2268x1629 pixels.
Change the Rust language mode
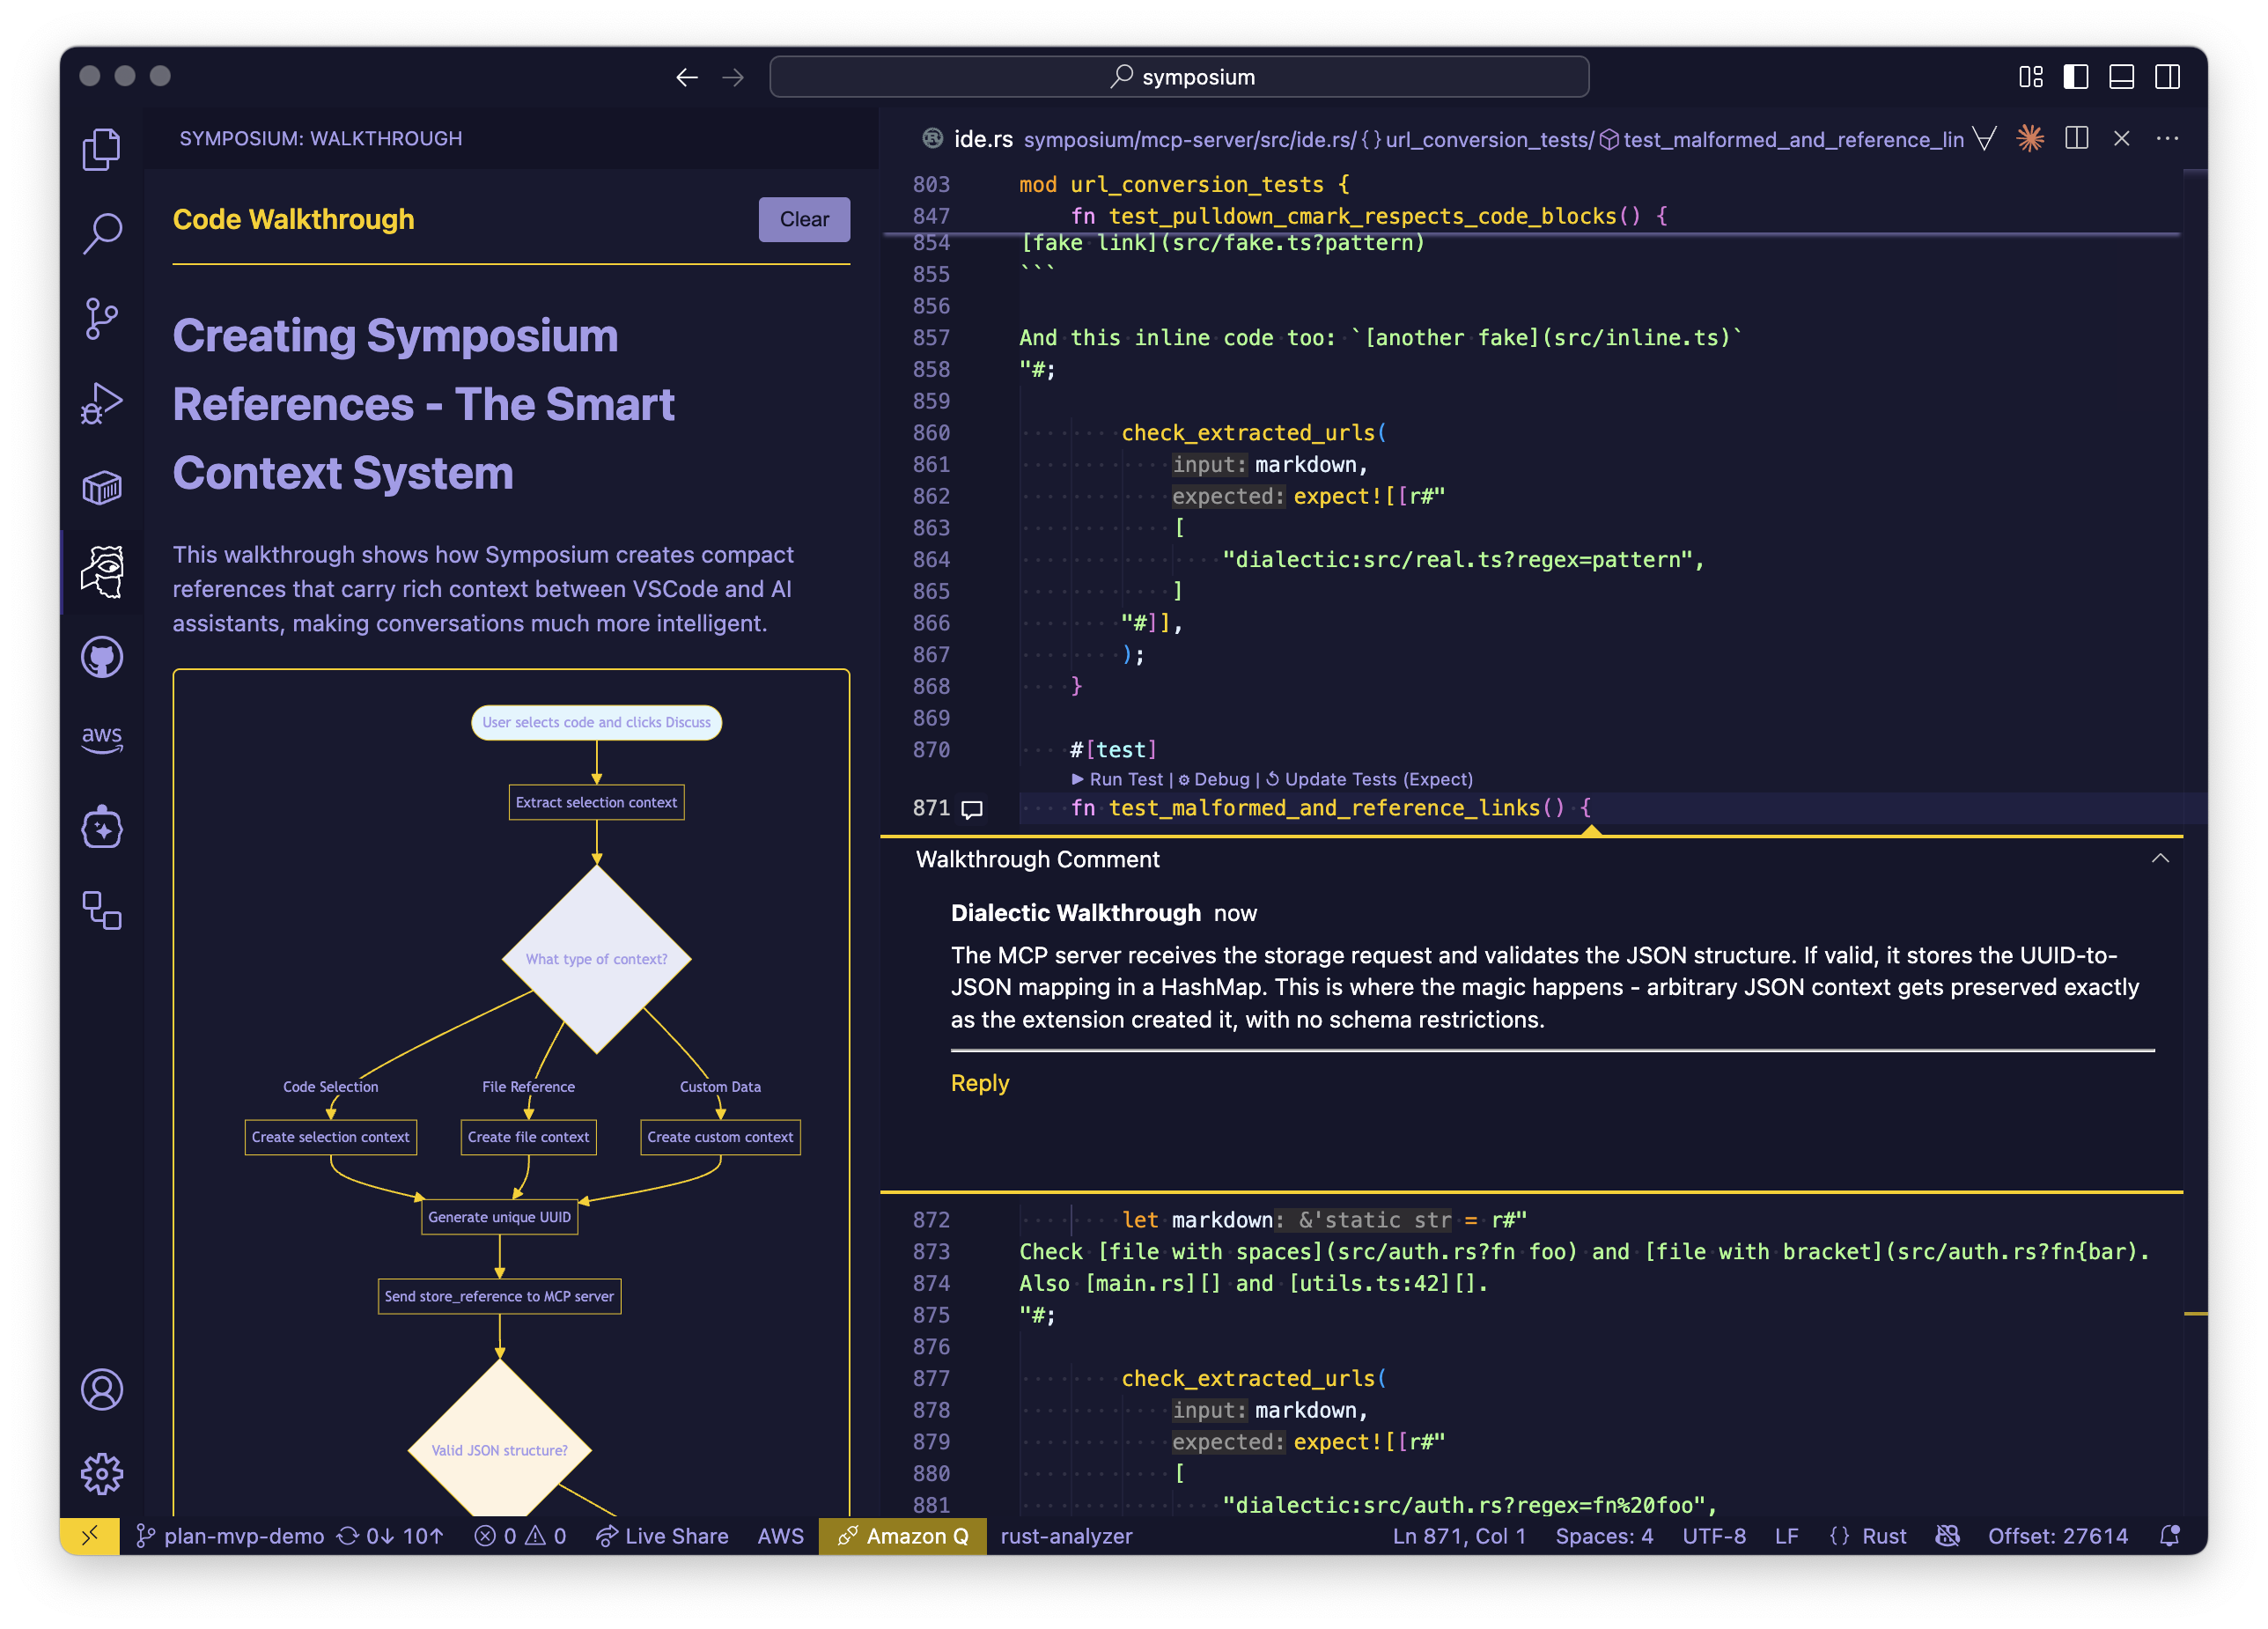[1868, 1536]
